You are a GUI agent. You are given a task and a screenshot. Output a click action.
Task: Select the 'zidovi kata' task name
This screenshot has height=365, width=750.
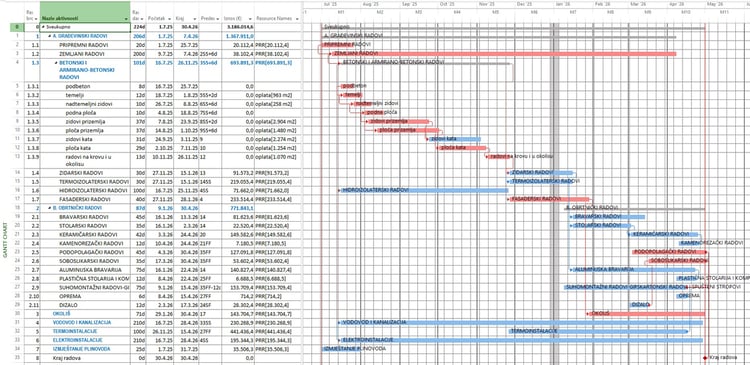[79, 139]
